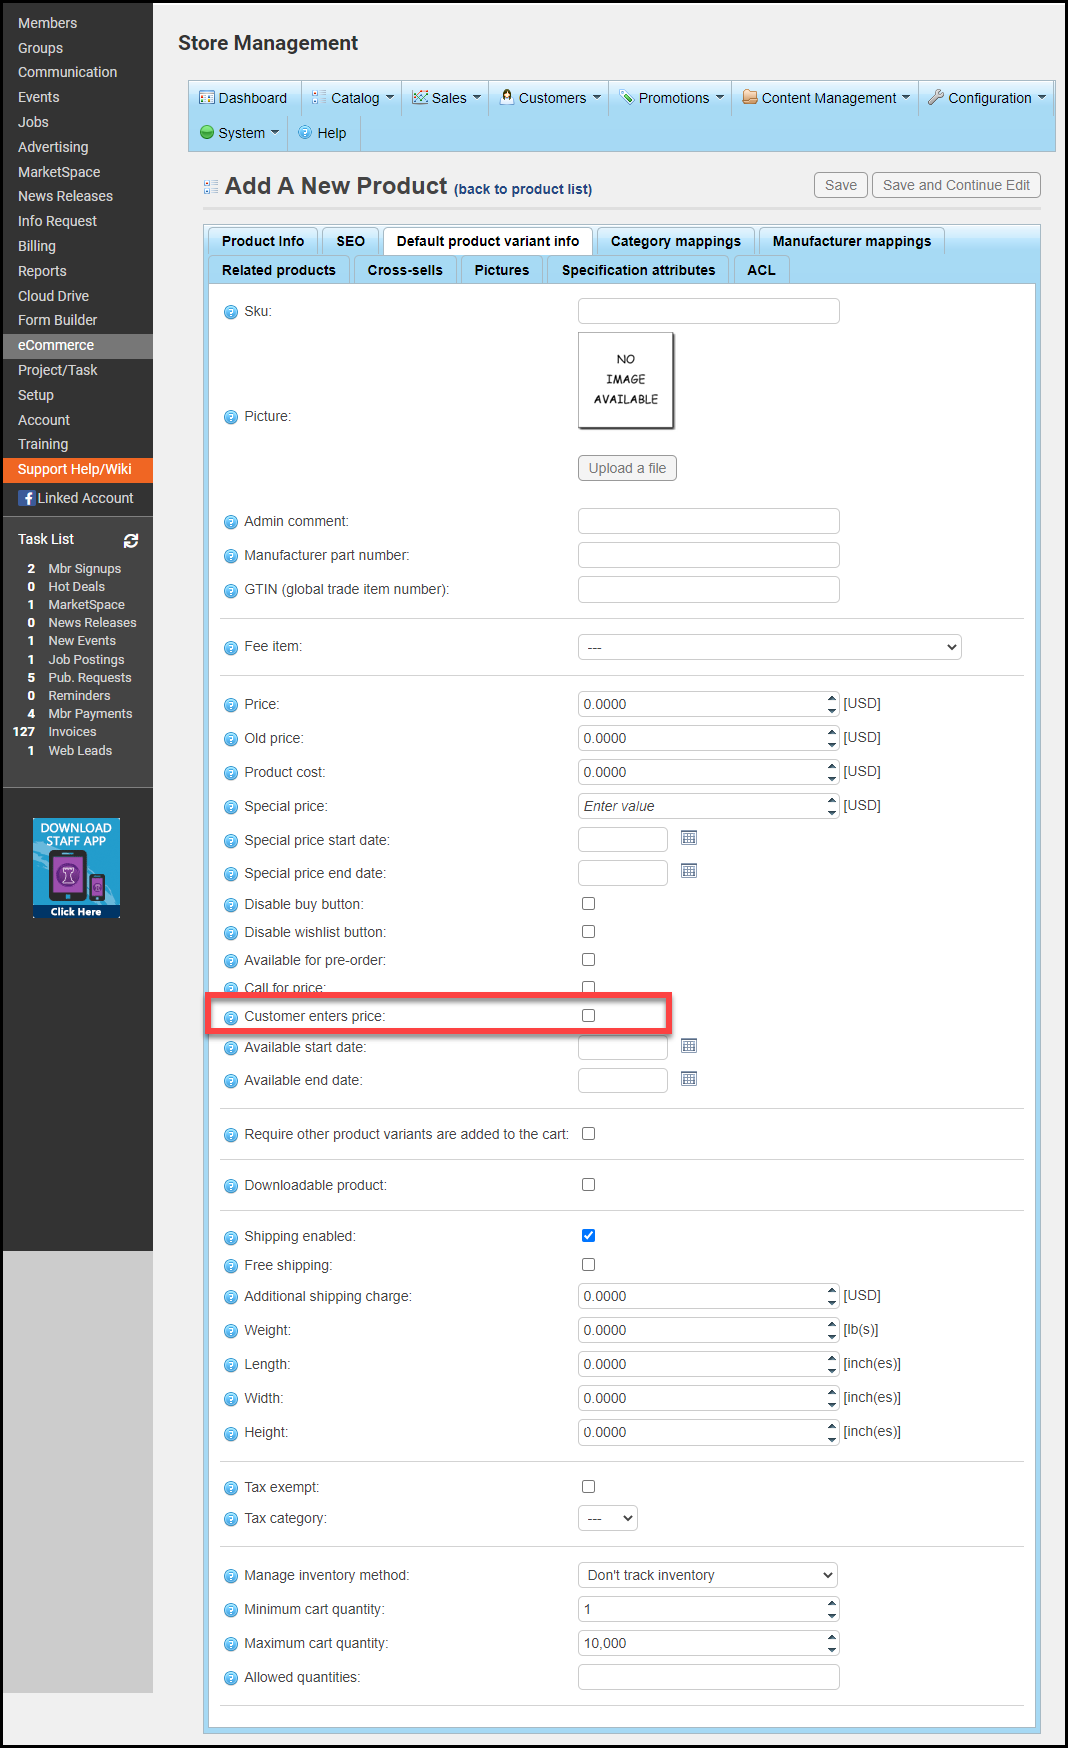This screenshot has width=1068, height=1748.
Task: Enable the Customer enters price checkbox
Action: pyautogui.click(x=588, y=1016)
